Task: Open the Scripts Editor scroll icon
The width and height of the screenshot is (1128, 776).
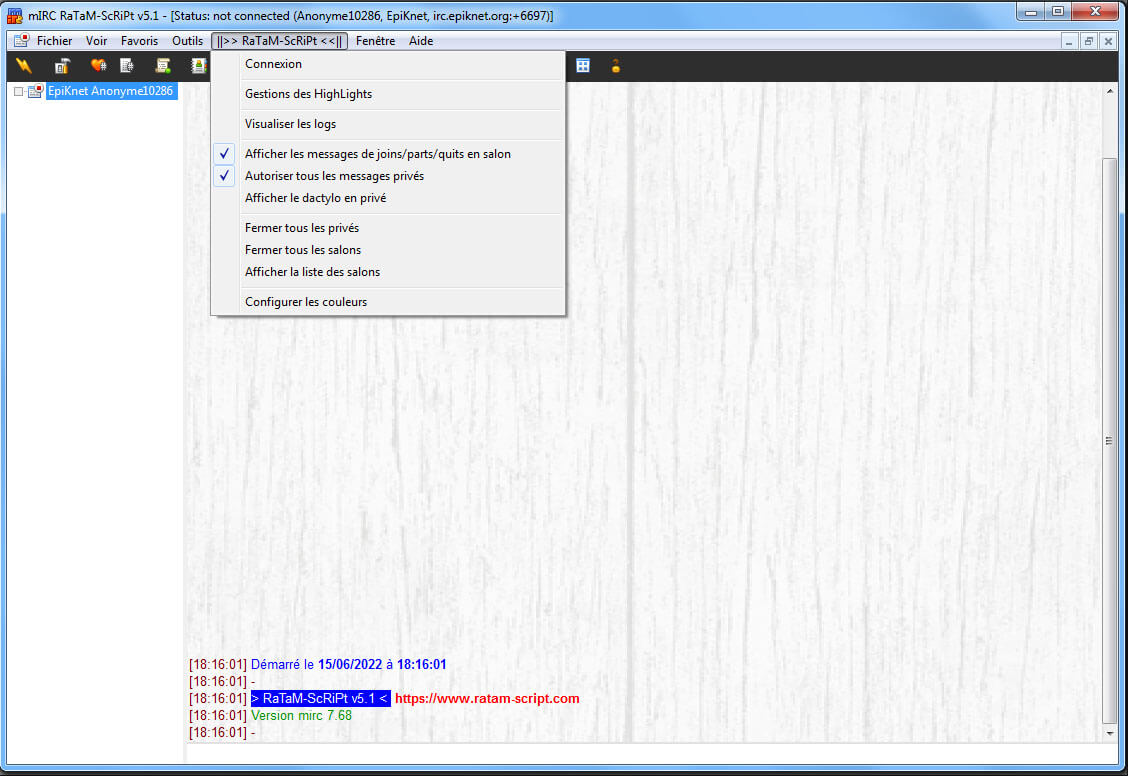Action: (163, 66)
